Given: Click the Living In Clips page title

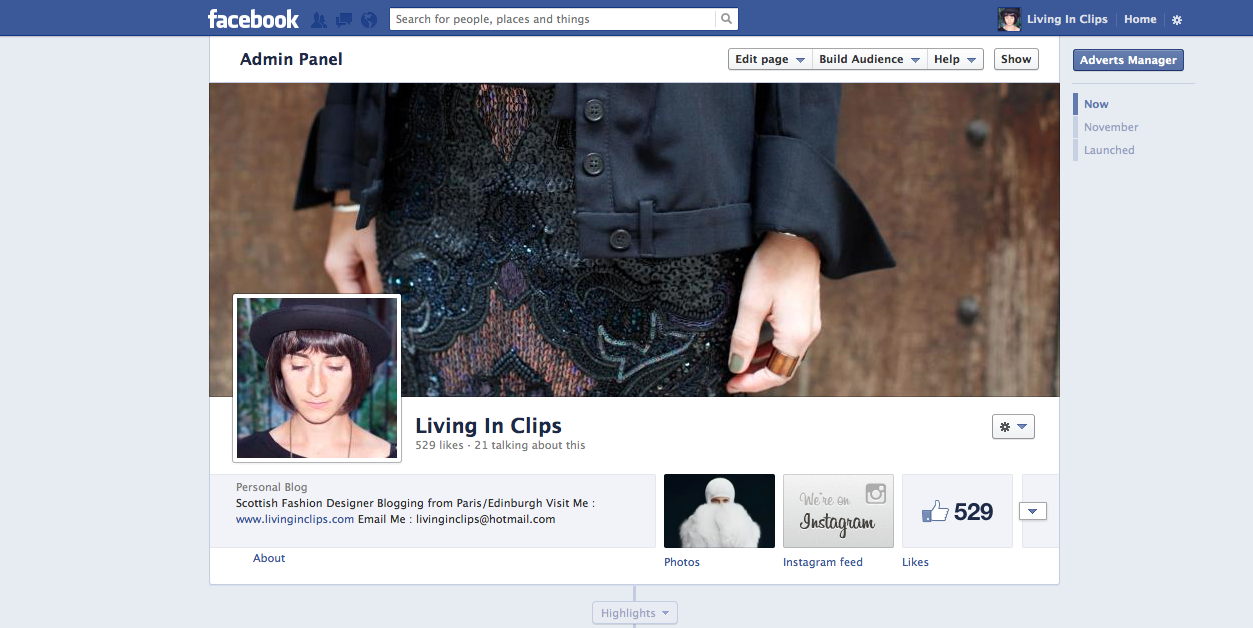Looking at the screenshot, I should pyautogui.click(x=488, y=426).
